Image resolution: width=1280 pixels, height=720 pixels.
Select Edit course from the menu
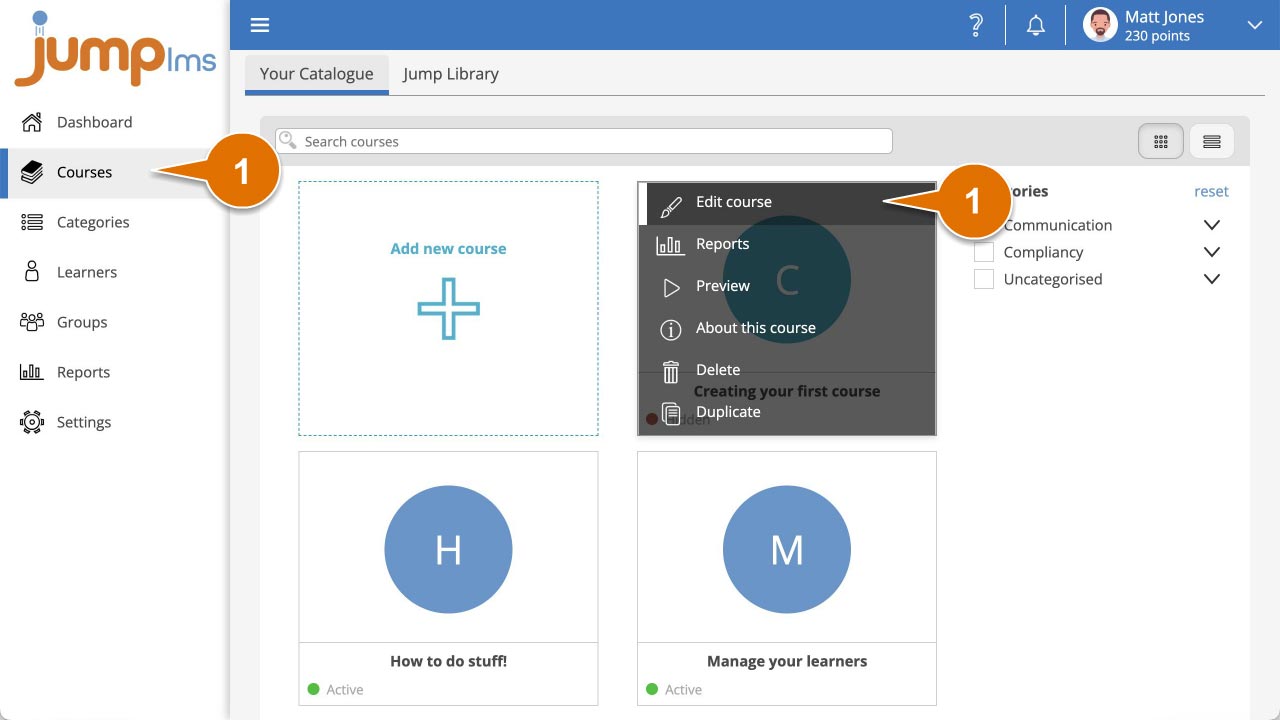click(734, 202)
